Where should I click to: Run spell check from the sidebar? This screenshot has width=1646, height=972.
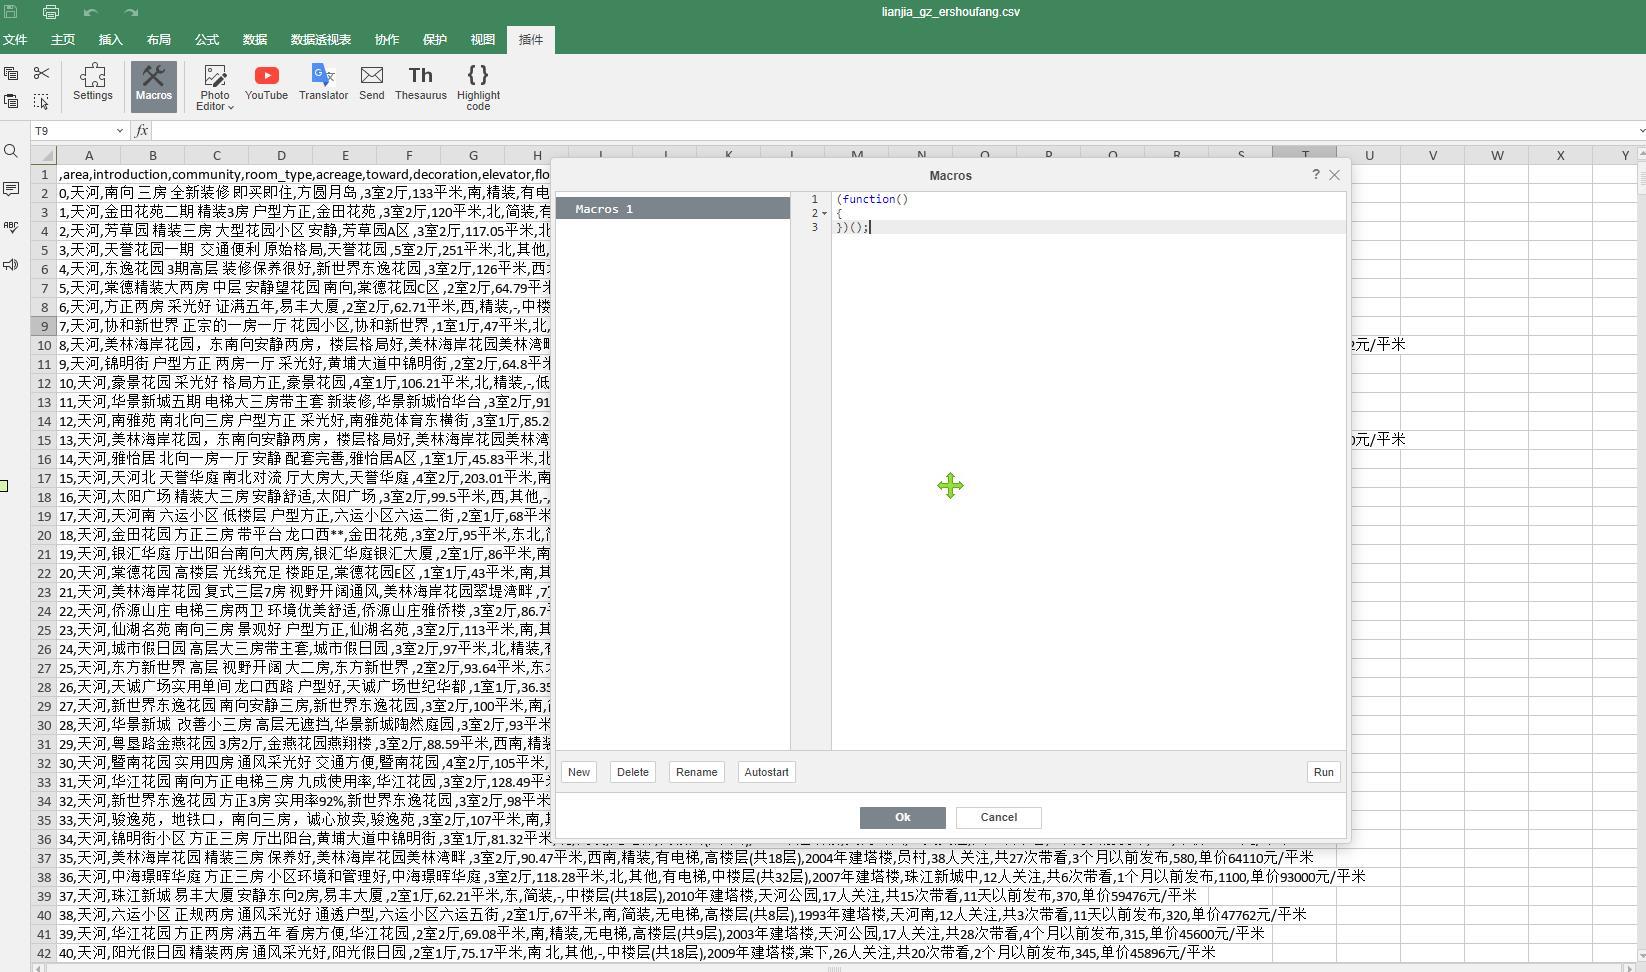pos(11,227)
